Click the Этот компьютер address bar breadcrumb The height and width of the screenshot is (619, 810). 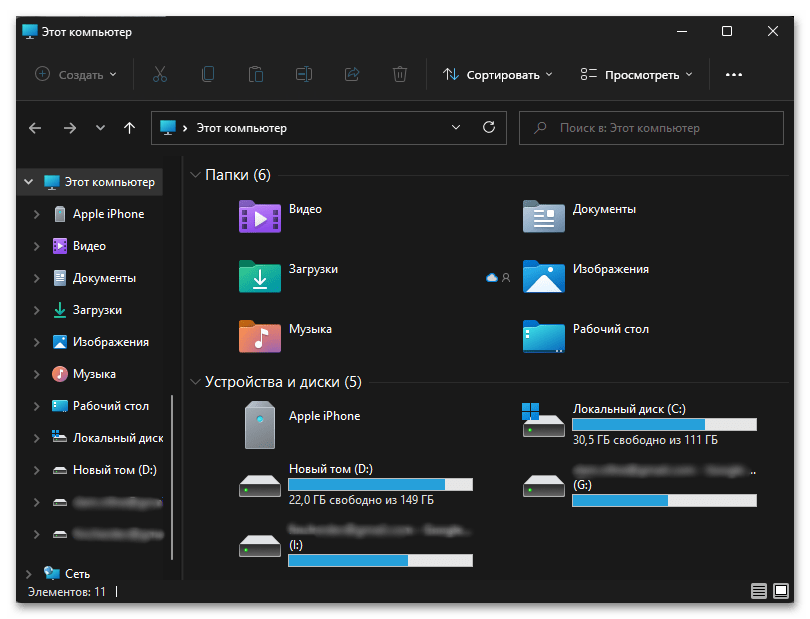241,128
